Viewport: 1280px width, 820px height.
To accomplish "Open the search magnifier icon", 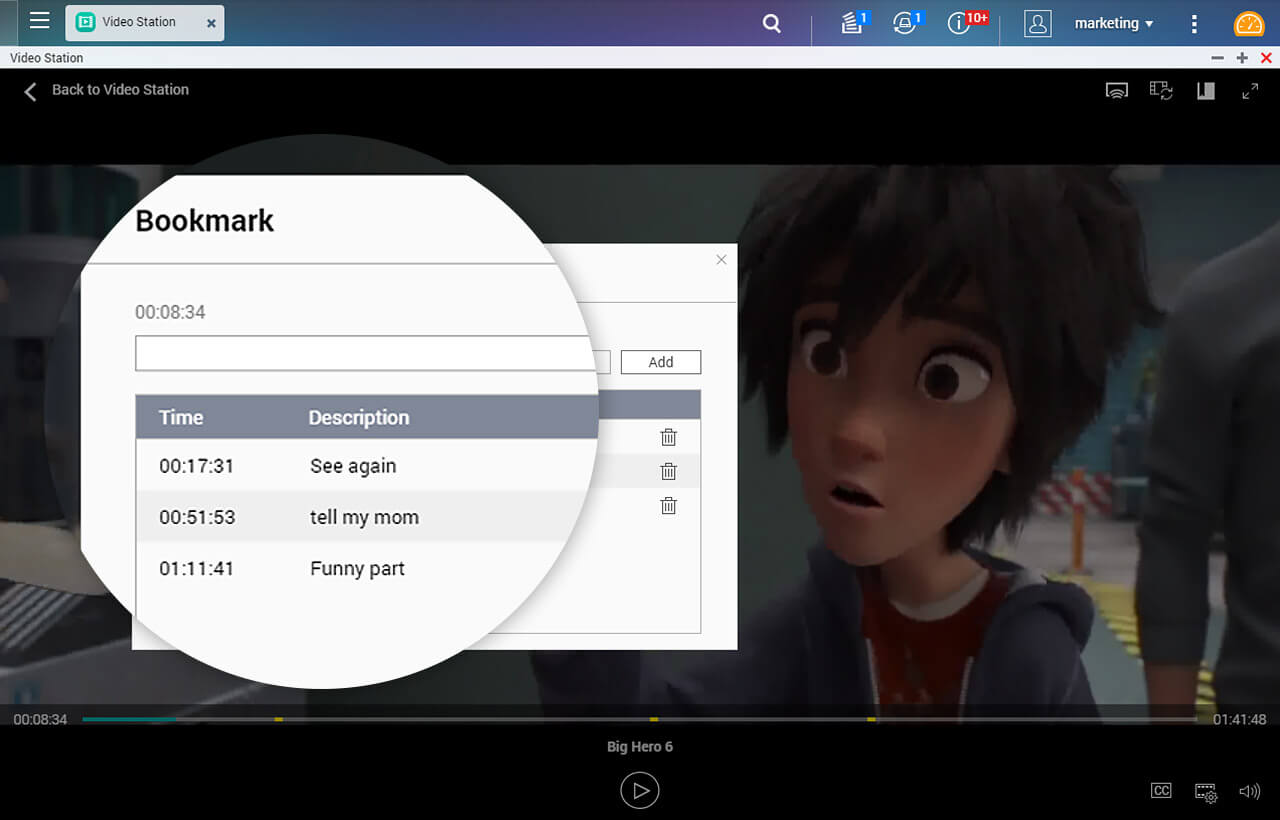I will [772, 23].
